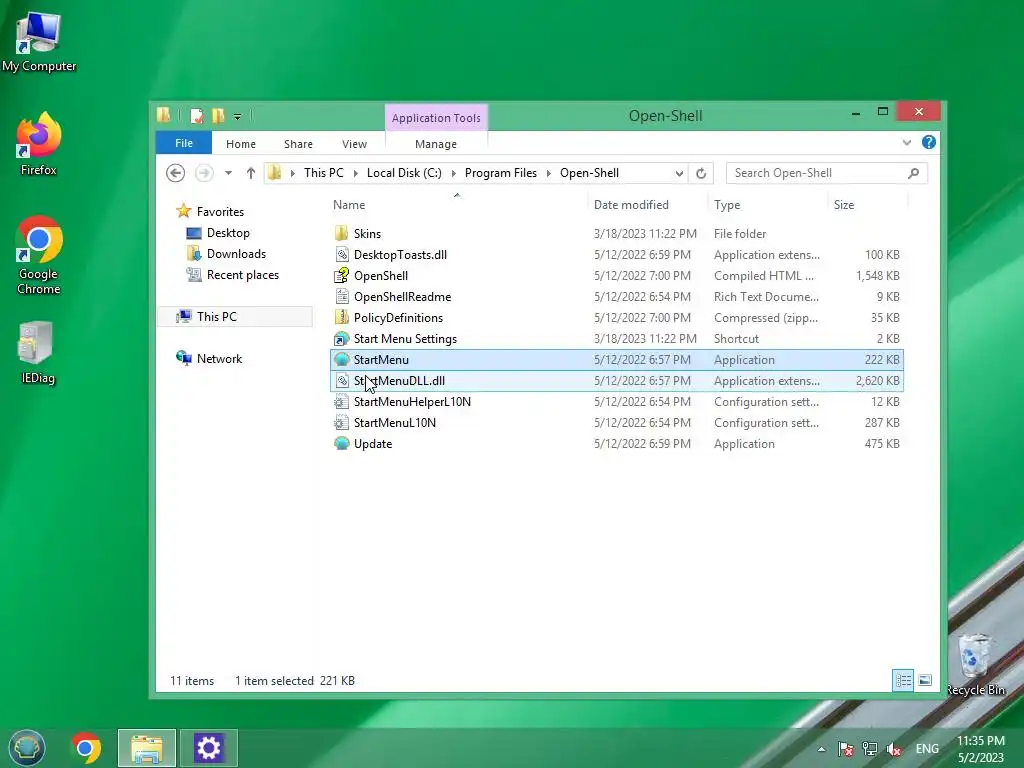This screenshot has width=1024, height=768.
Task: Click the ENG language indicator
Action: tap(927, 749)
